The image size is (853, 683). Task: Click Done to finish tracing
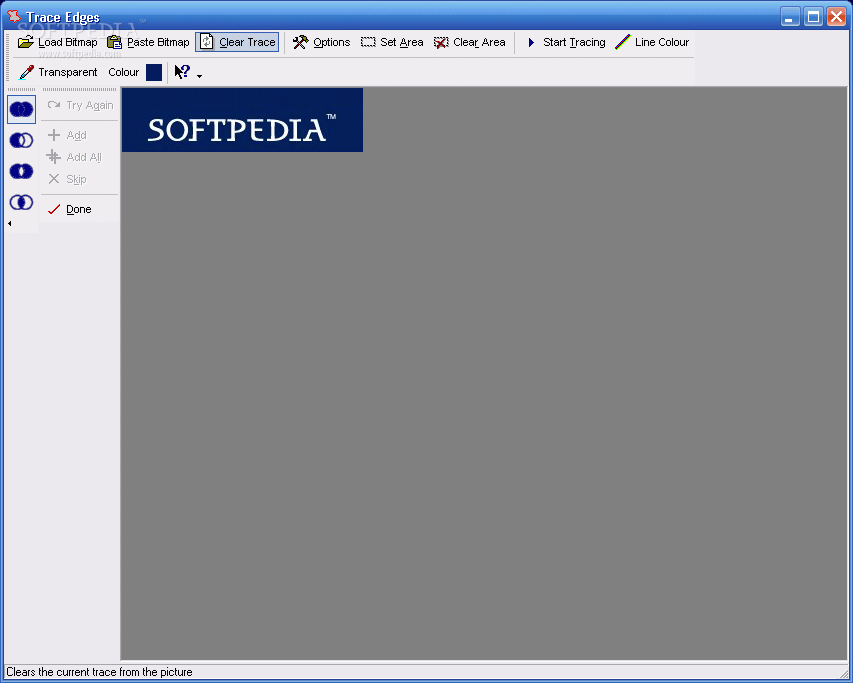point(70,209)
